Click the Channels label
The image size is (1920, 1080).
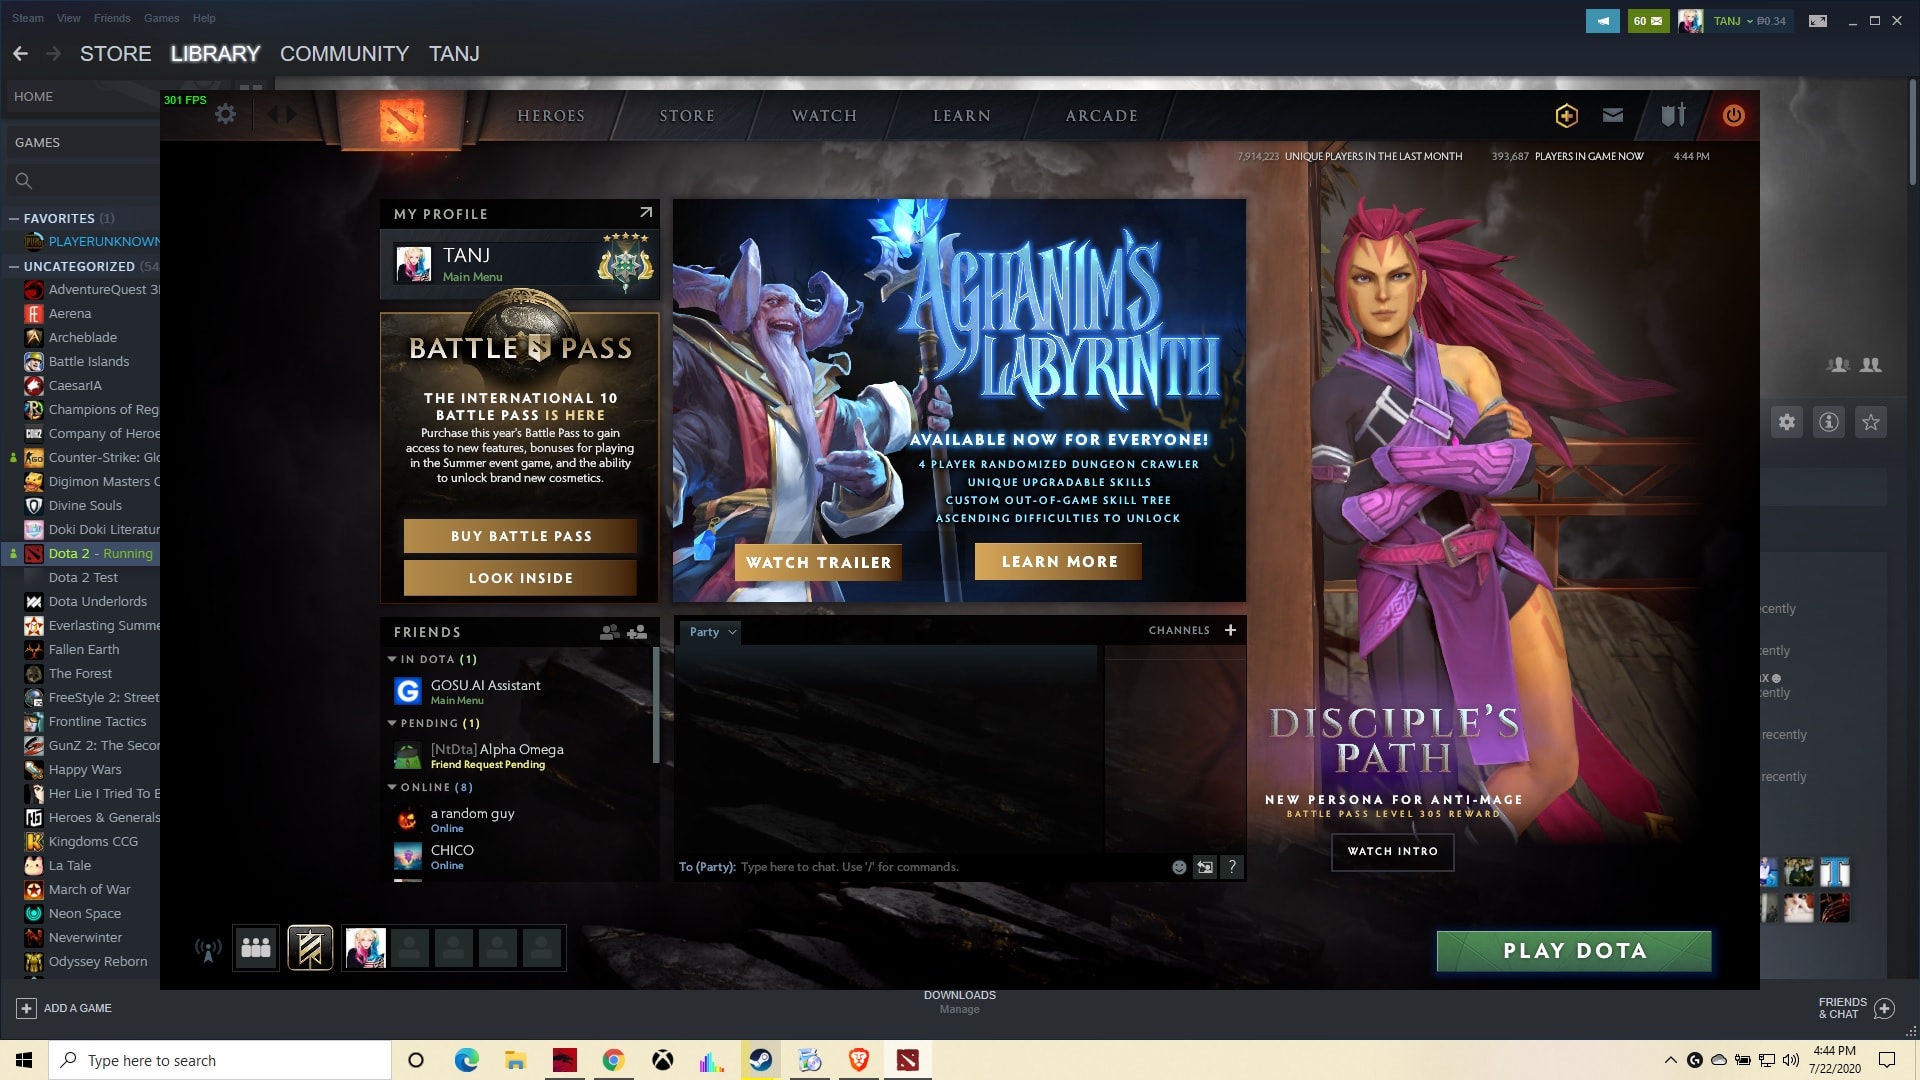1179,630
